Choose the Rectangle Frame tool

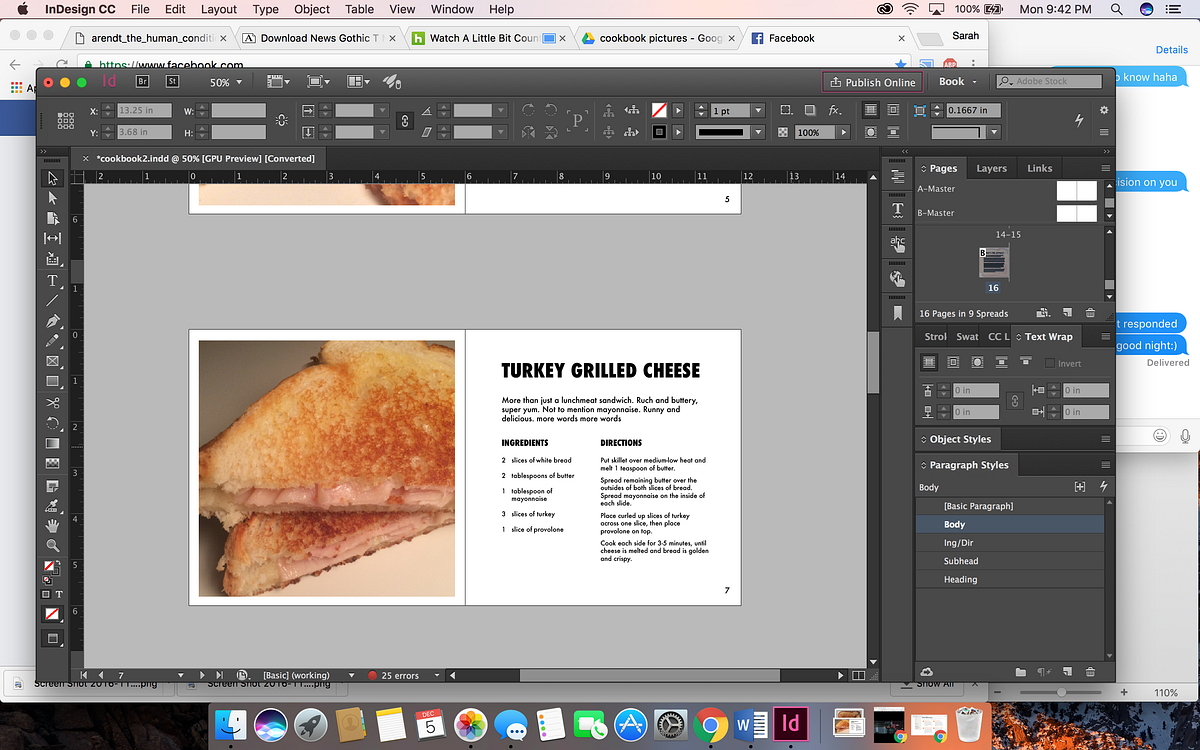tap(52, 361)
